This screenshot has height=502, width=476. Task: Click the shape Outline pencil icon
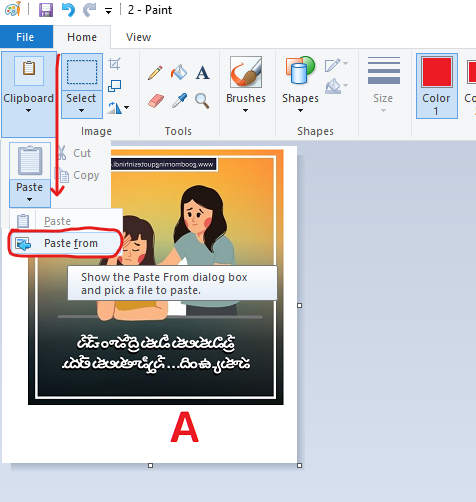(333, 65)
